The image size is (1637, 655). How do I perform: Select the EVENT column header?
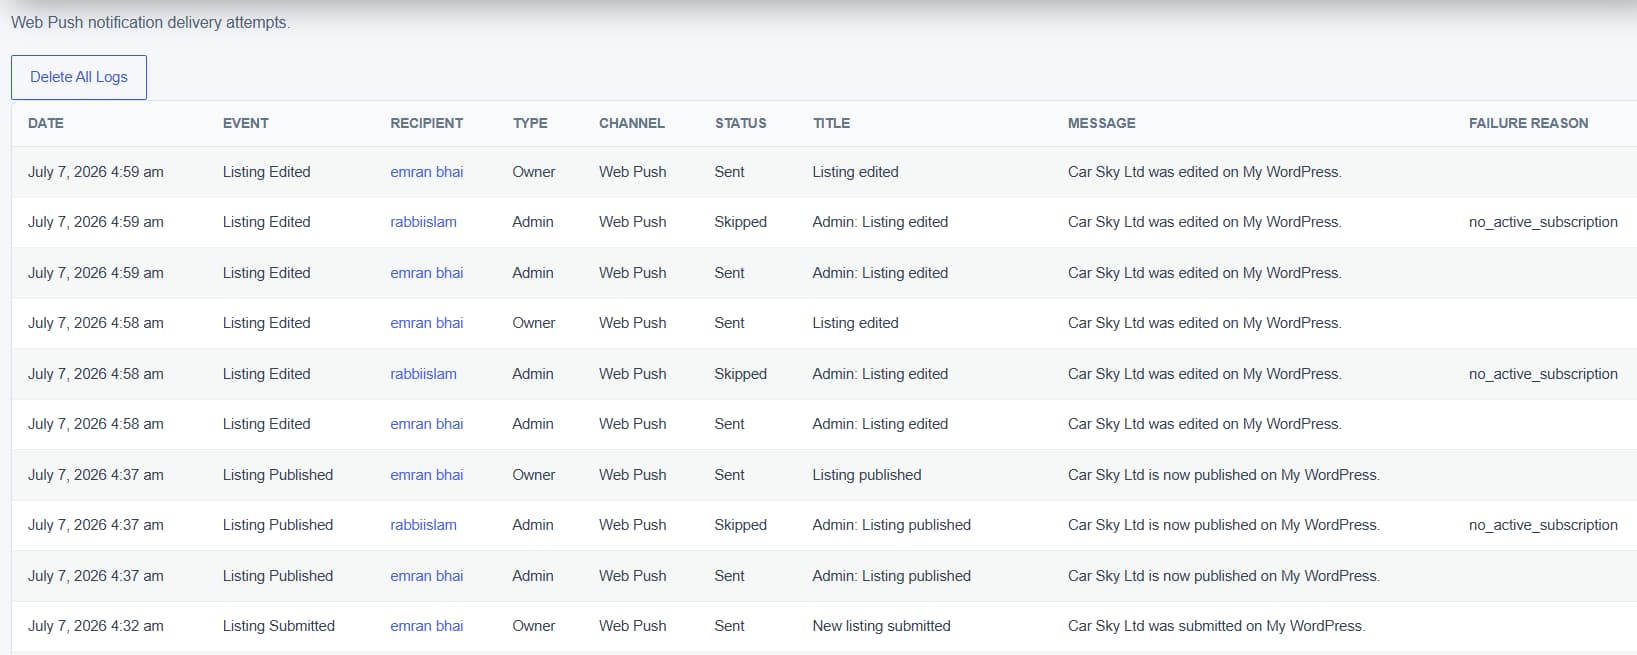click(246, 123)
